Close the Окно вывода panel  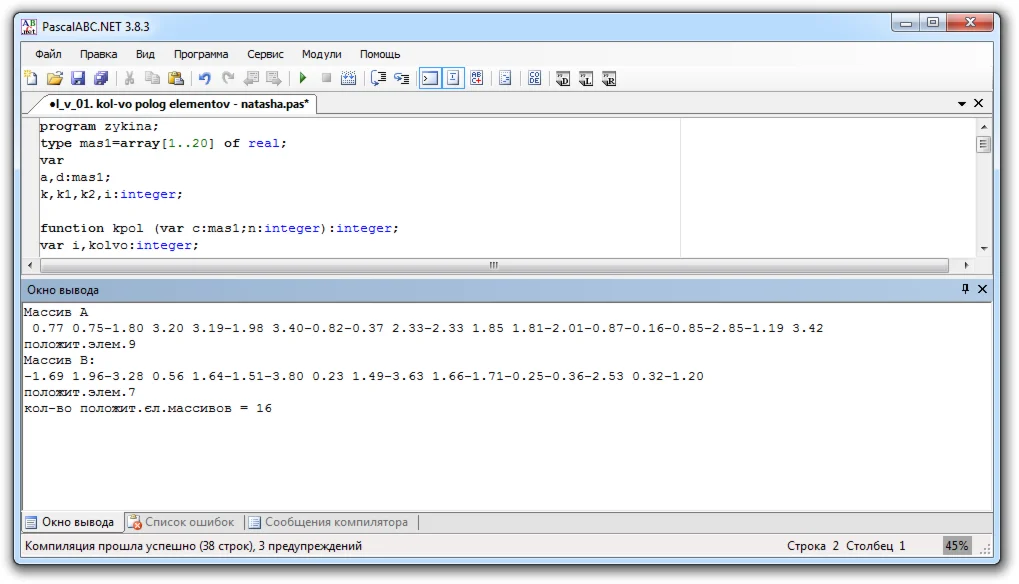(x=982, y=289)
